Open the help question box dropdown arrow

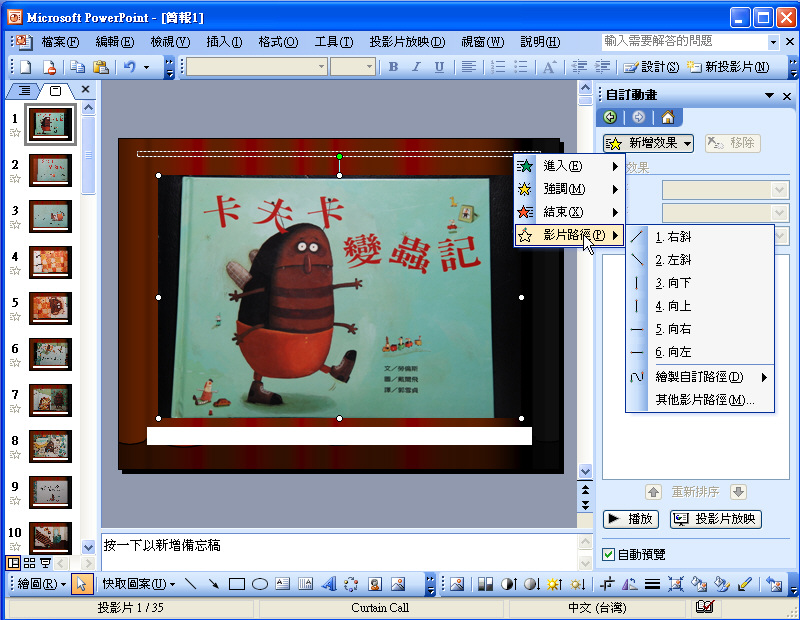(773, 42)
